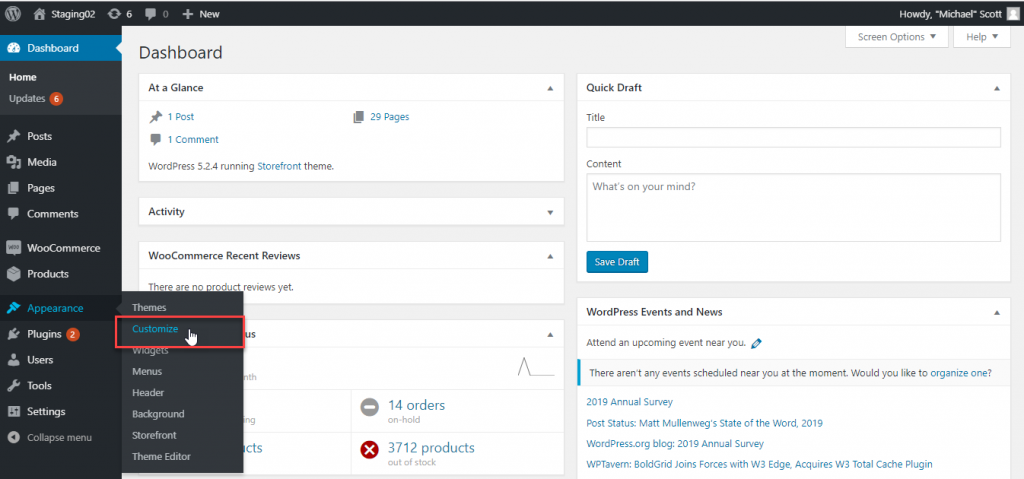Viewport: 1024px width, 479px height.
Task: Open the Help dropdown tab
Action: 982,37
